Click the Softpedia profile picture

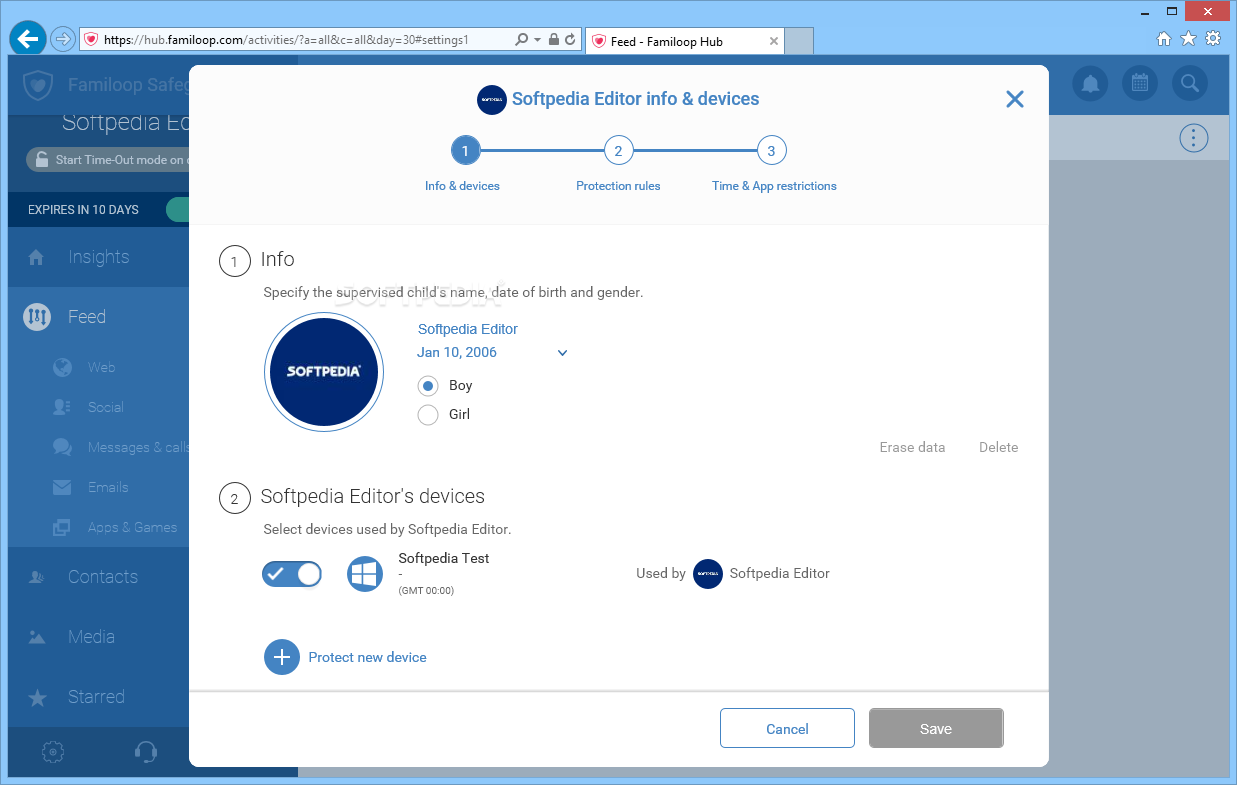(x=324, y=371)
